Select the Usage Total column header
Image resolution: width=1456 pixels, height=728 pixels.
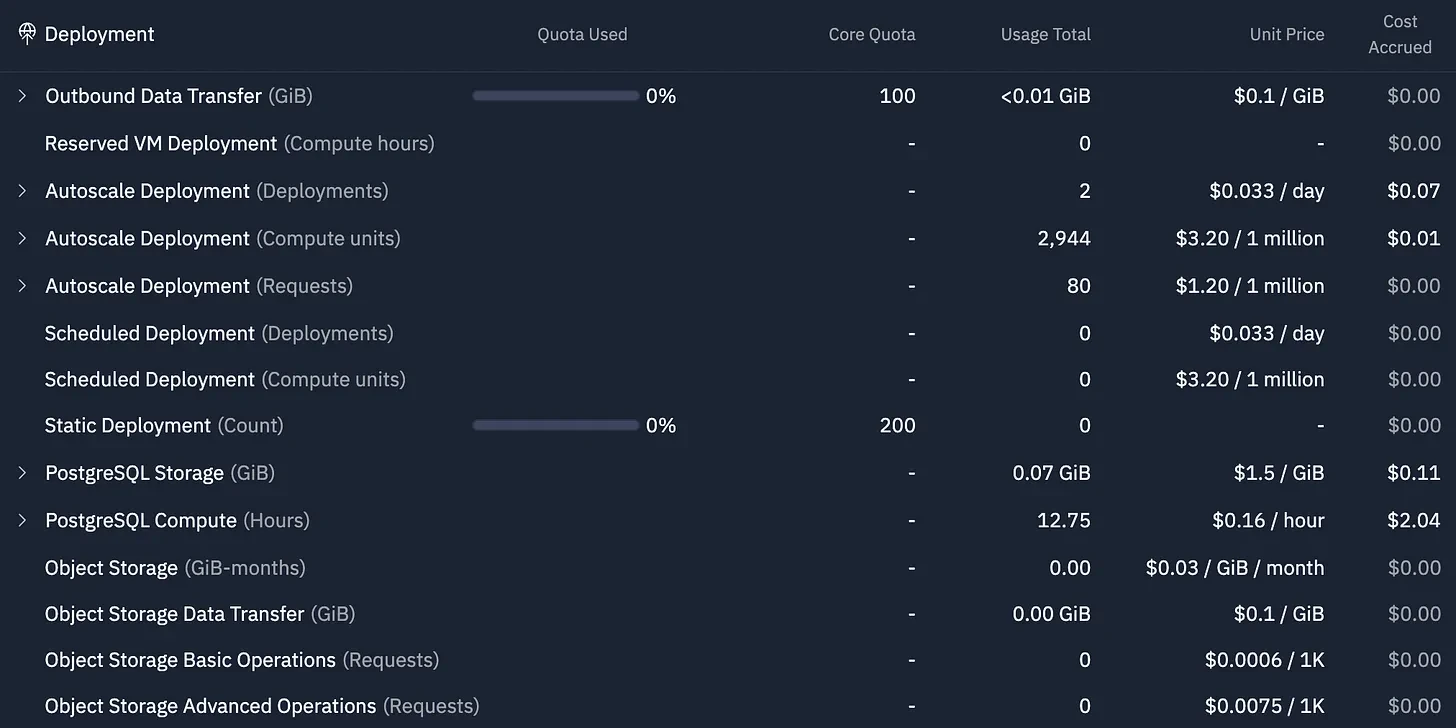coord(1046,34)
